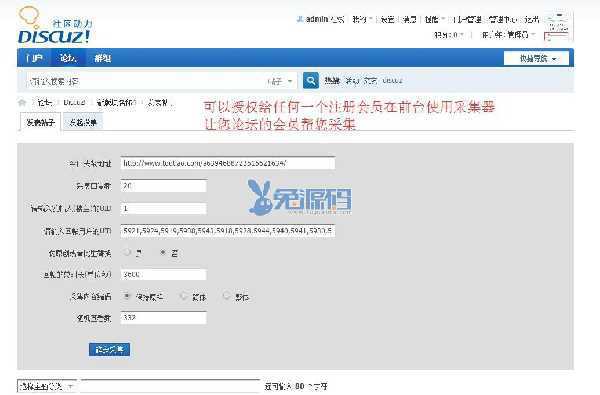Switch to the 发表帖子 tab
The image size is (600, 395).
point(40,122)
